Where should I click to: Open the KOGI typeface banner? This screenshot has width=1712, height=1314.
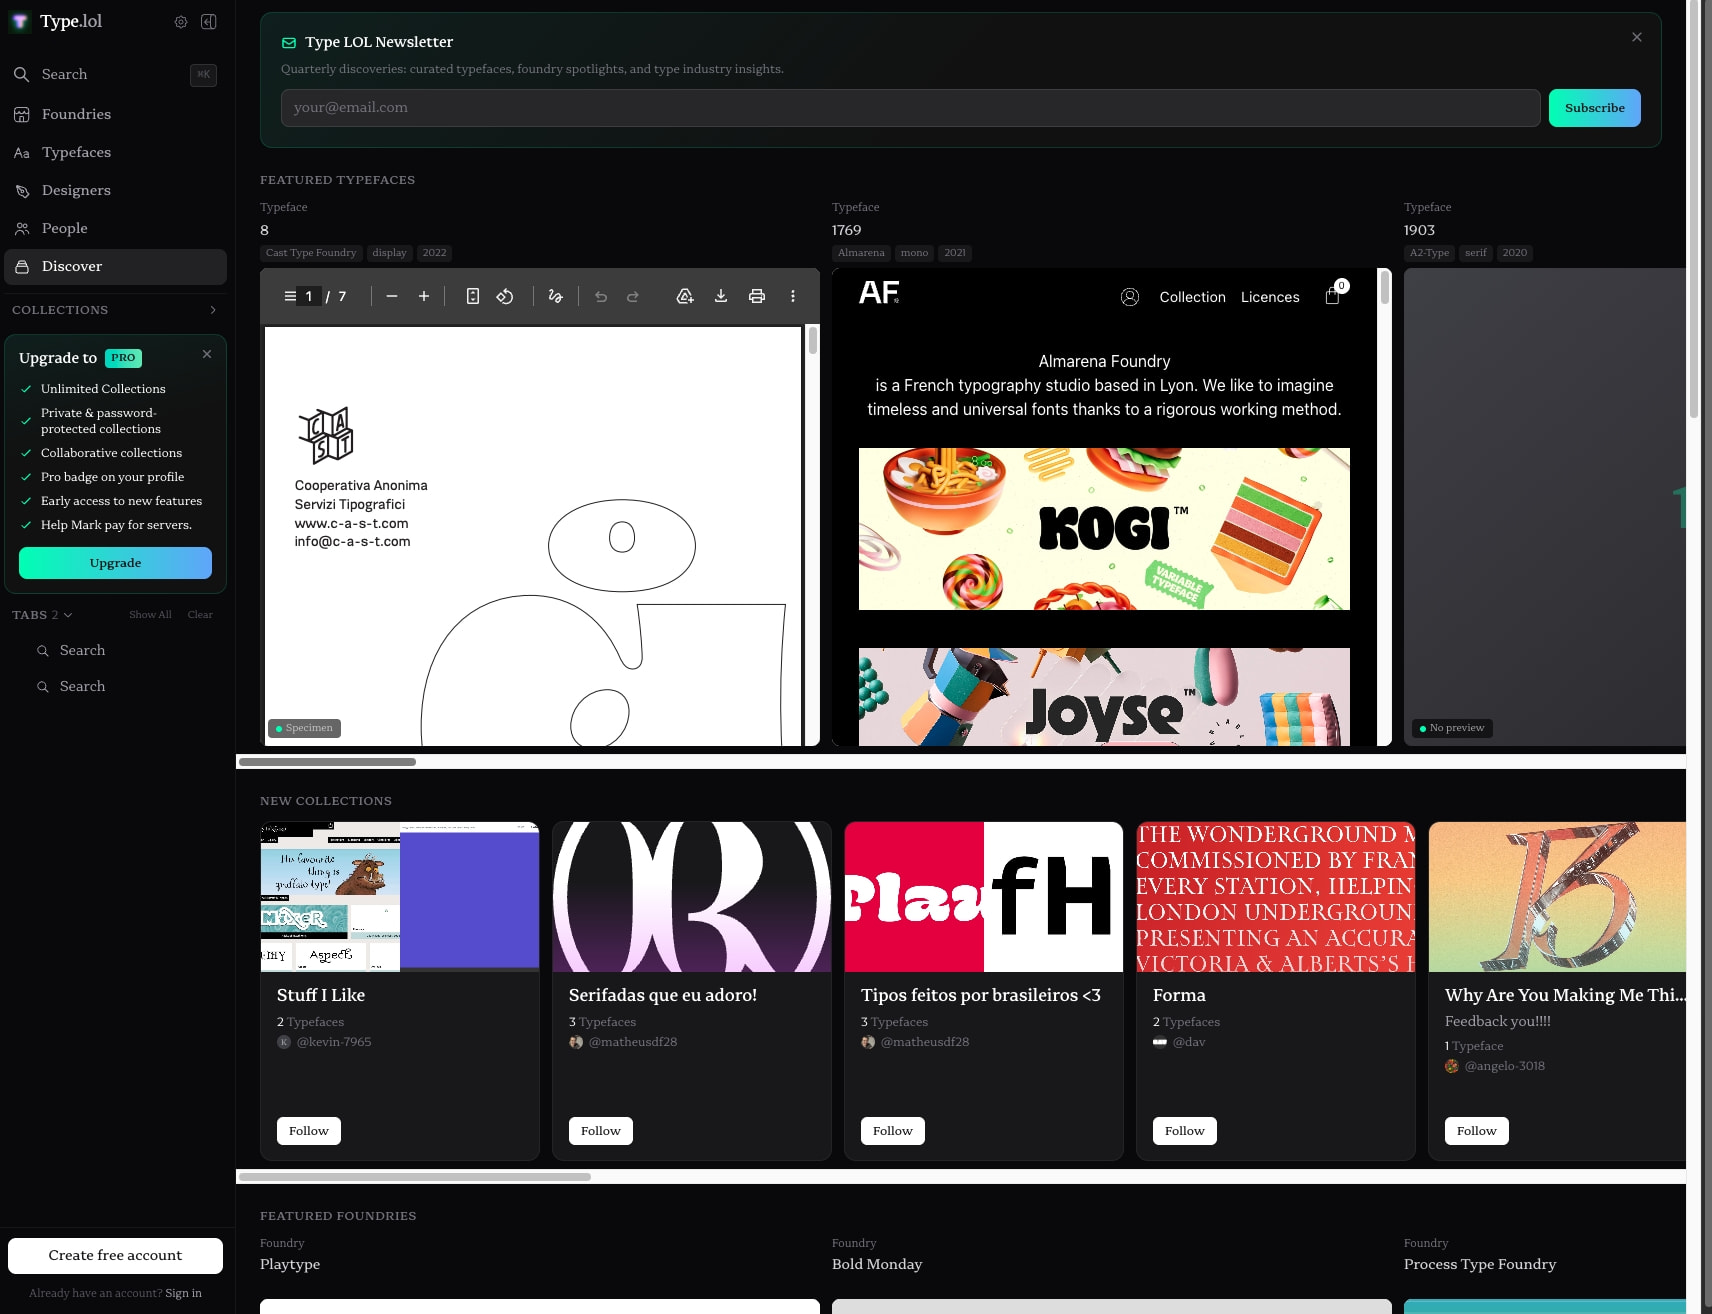[1104, 529]
